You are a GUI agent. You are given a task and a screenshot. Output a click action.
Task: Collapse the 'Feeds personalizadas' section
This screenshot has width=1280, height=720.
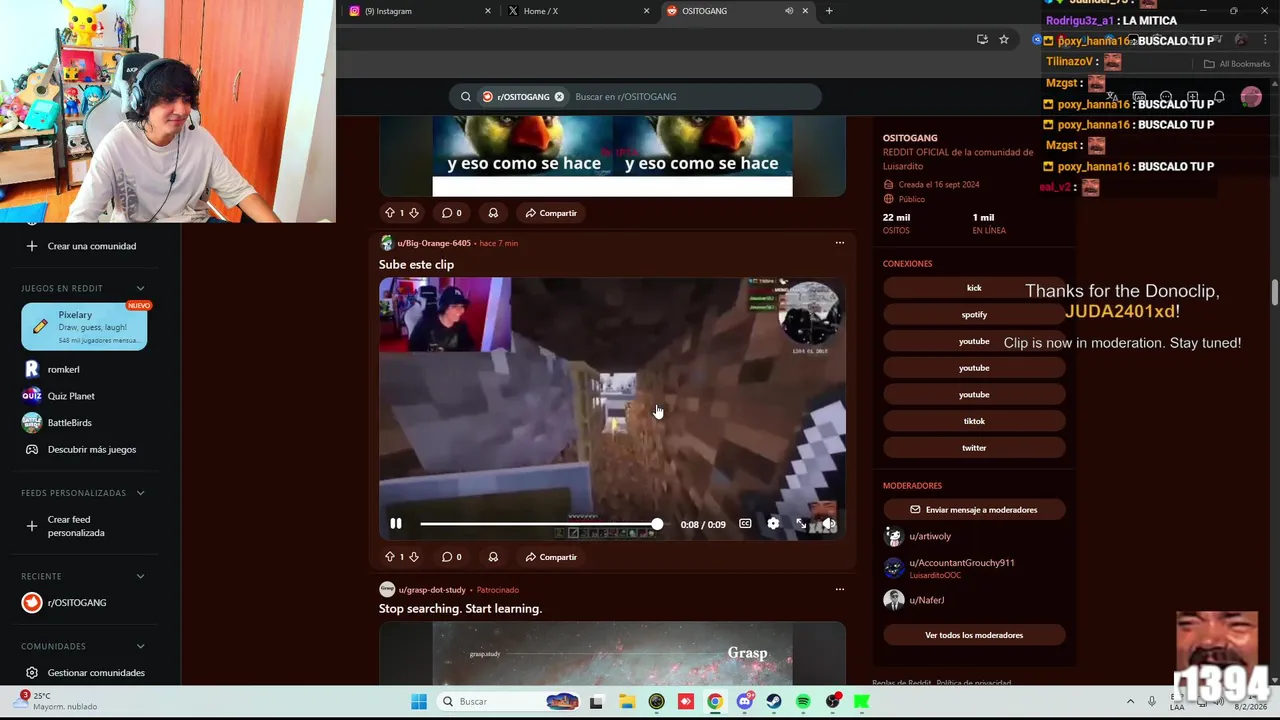pyautogui.click(x=140, y=493)
